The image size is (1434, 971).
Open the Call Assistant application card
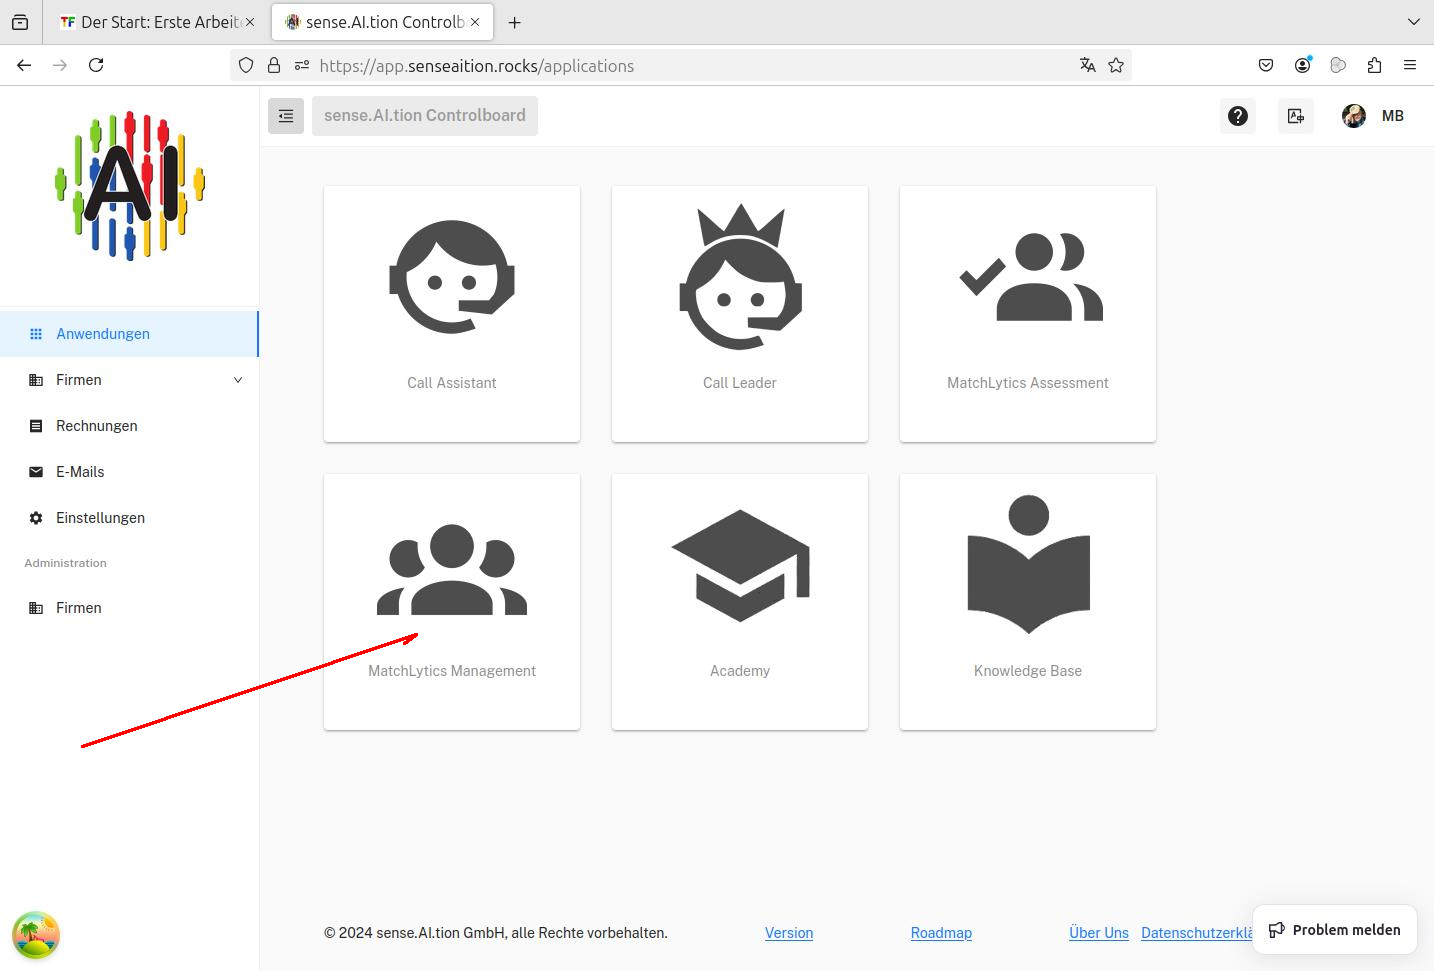tap(452, 314)
